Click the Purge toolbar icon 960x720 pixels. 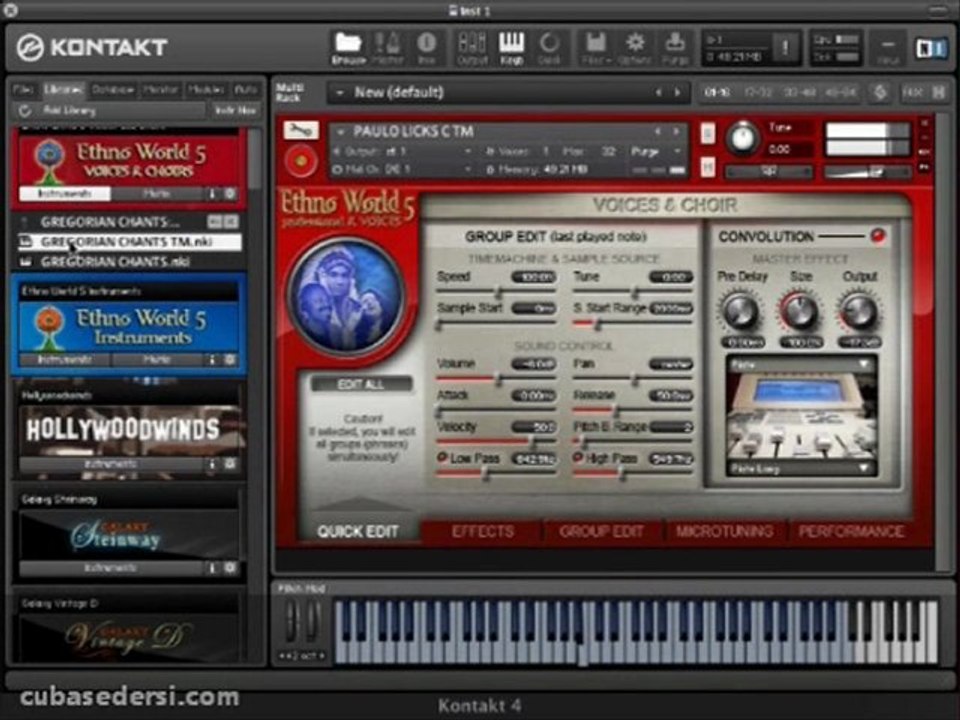675,48
